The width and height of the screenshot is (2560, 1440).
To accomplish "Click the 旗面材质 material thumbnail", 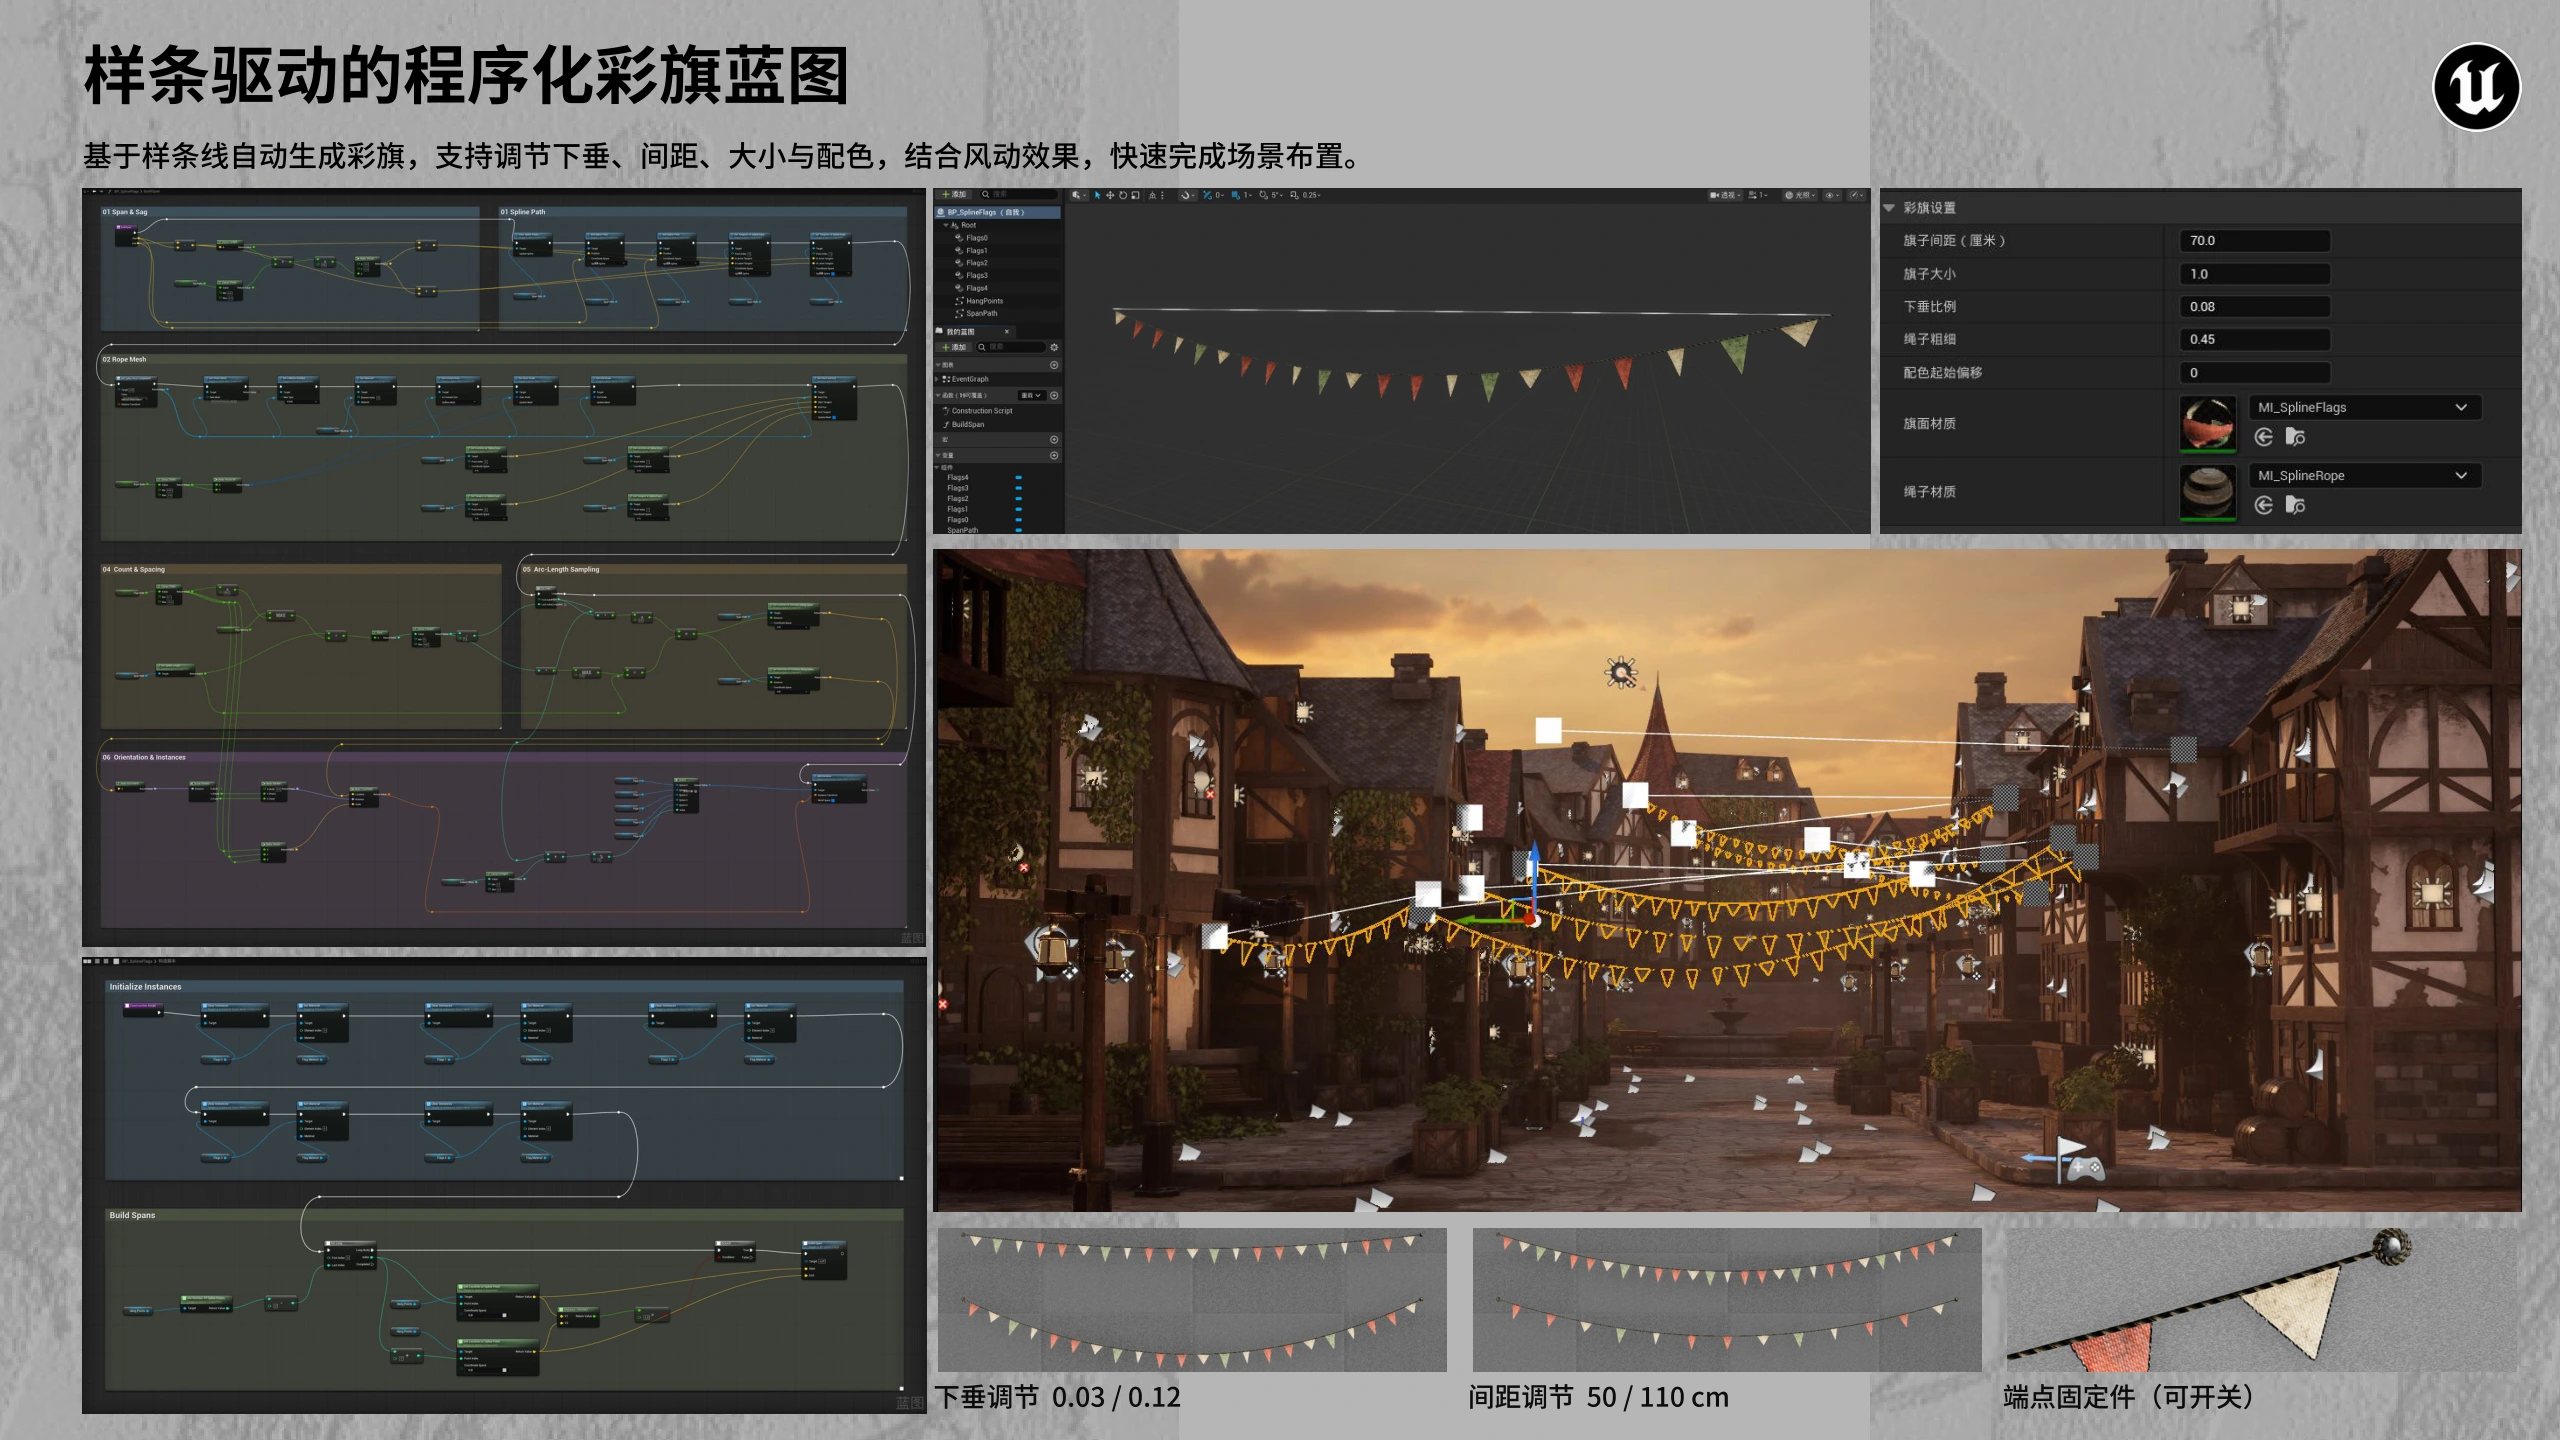I will (2208, 423).
